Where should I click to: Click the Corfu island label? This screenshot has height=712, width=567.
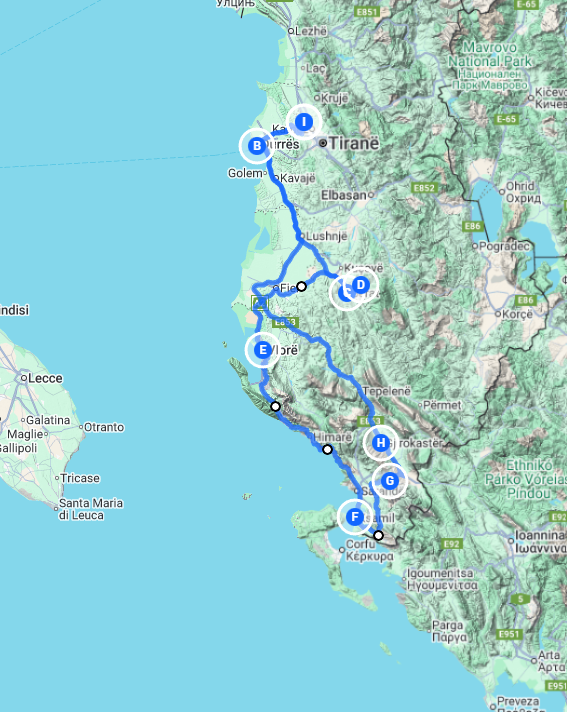[360, 544]
